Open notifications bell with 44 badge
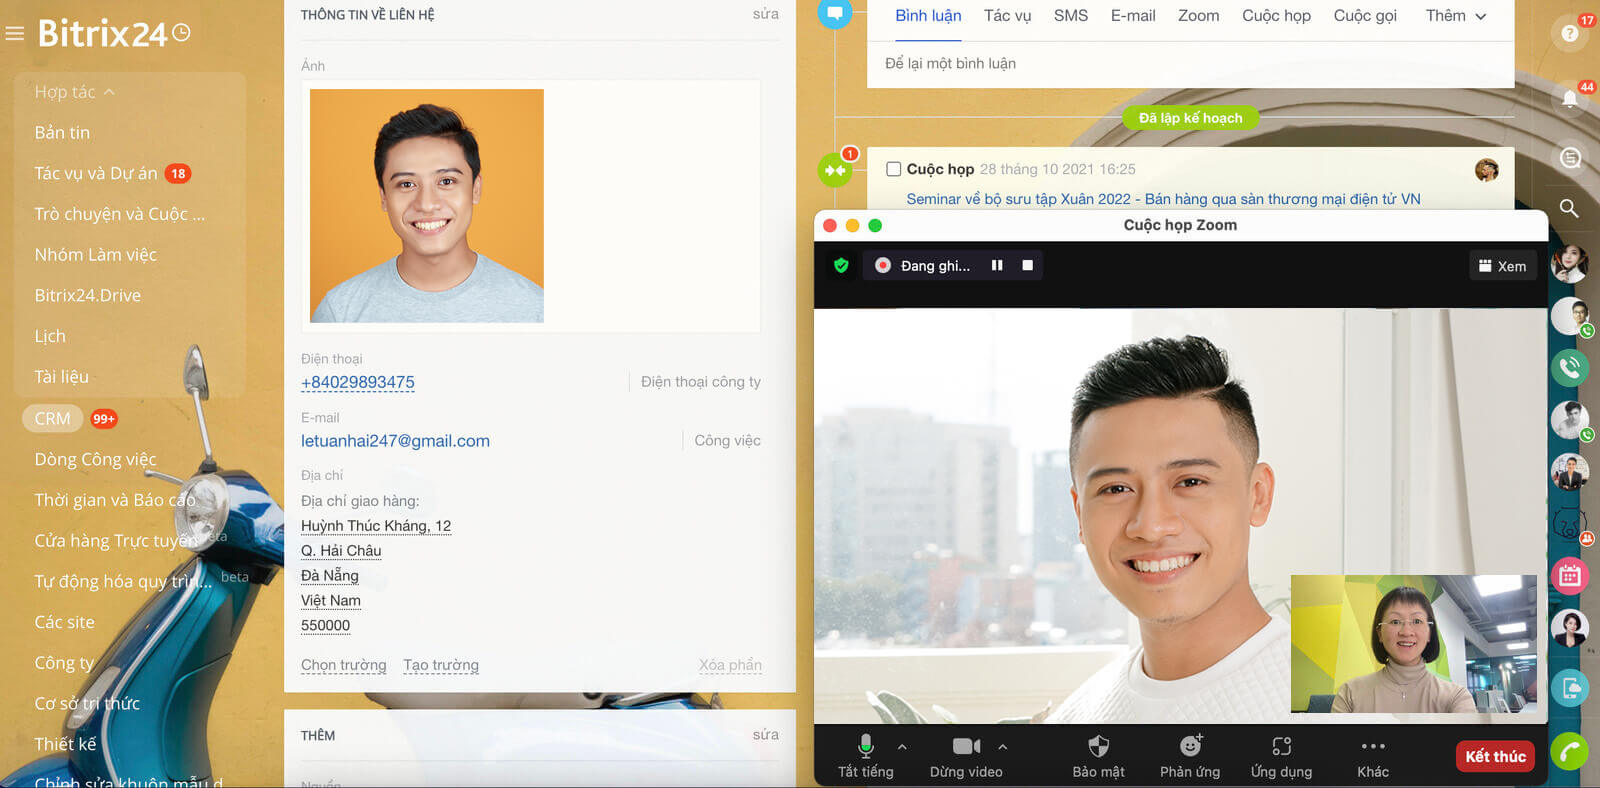 (x=1570, y=99)
